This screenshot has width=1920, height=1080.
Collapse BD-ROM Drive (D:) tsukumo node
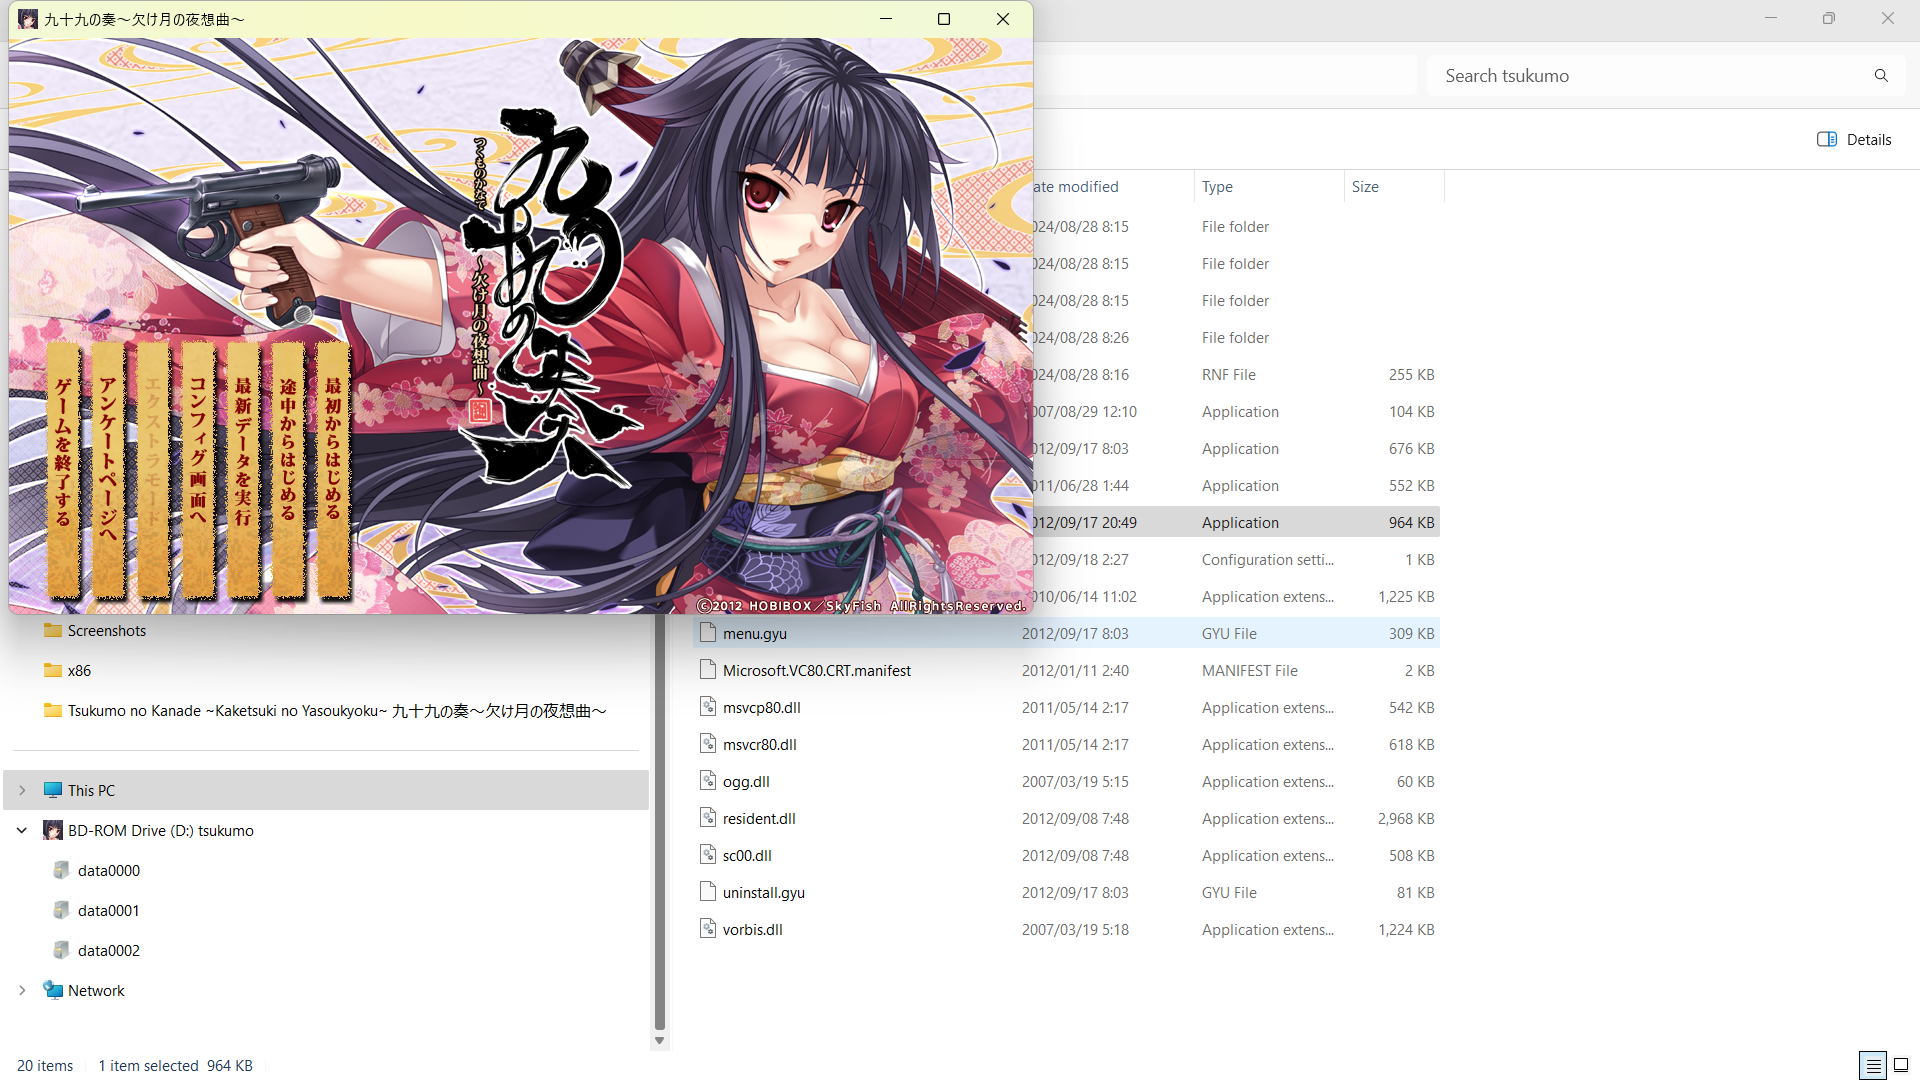(22, 830)
